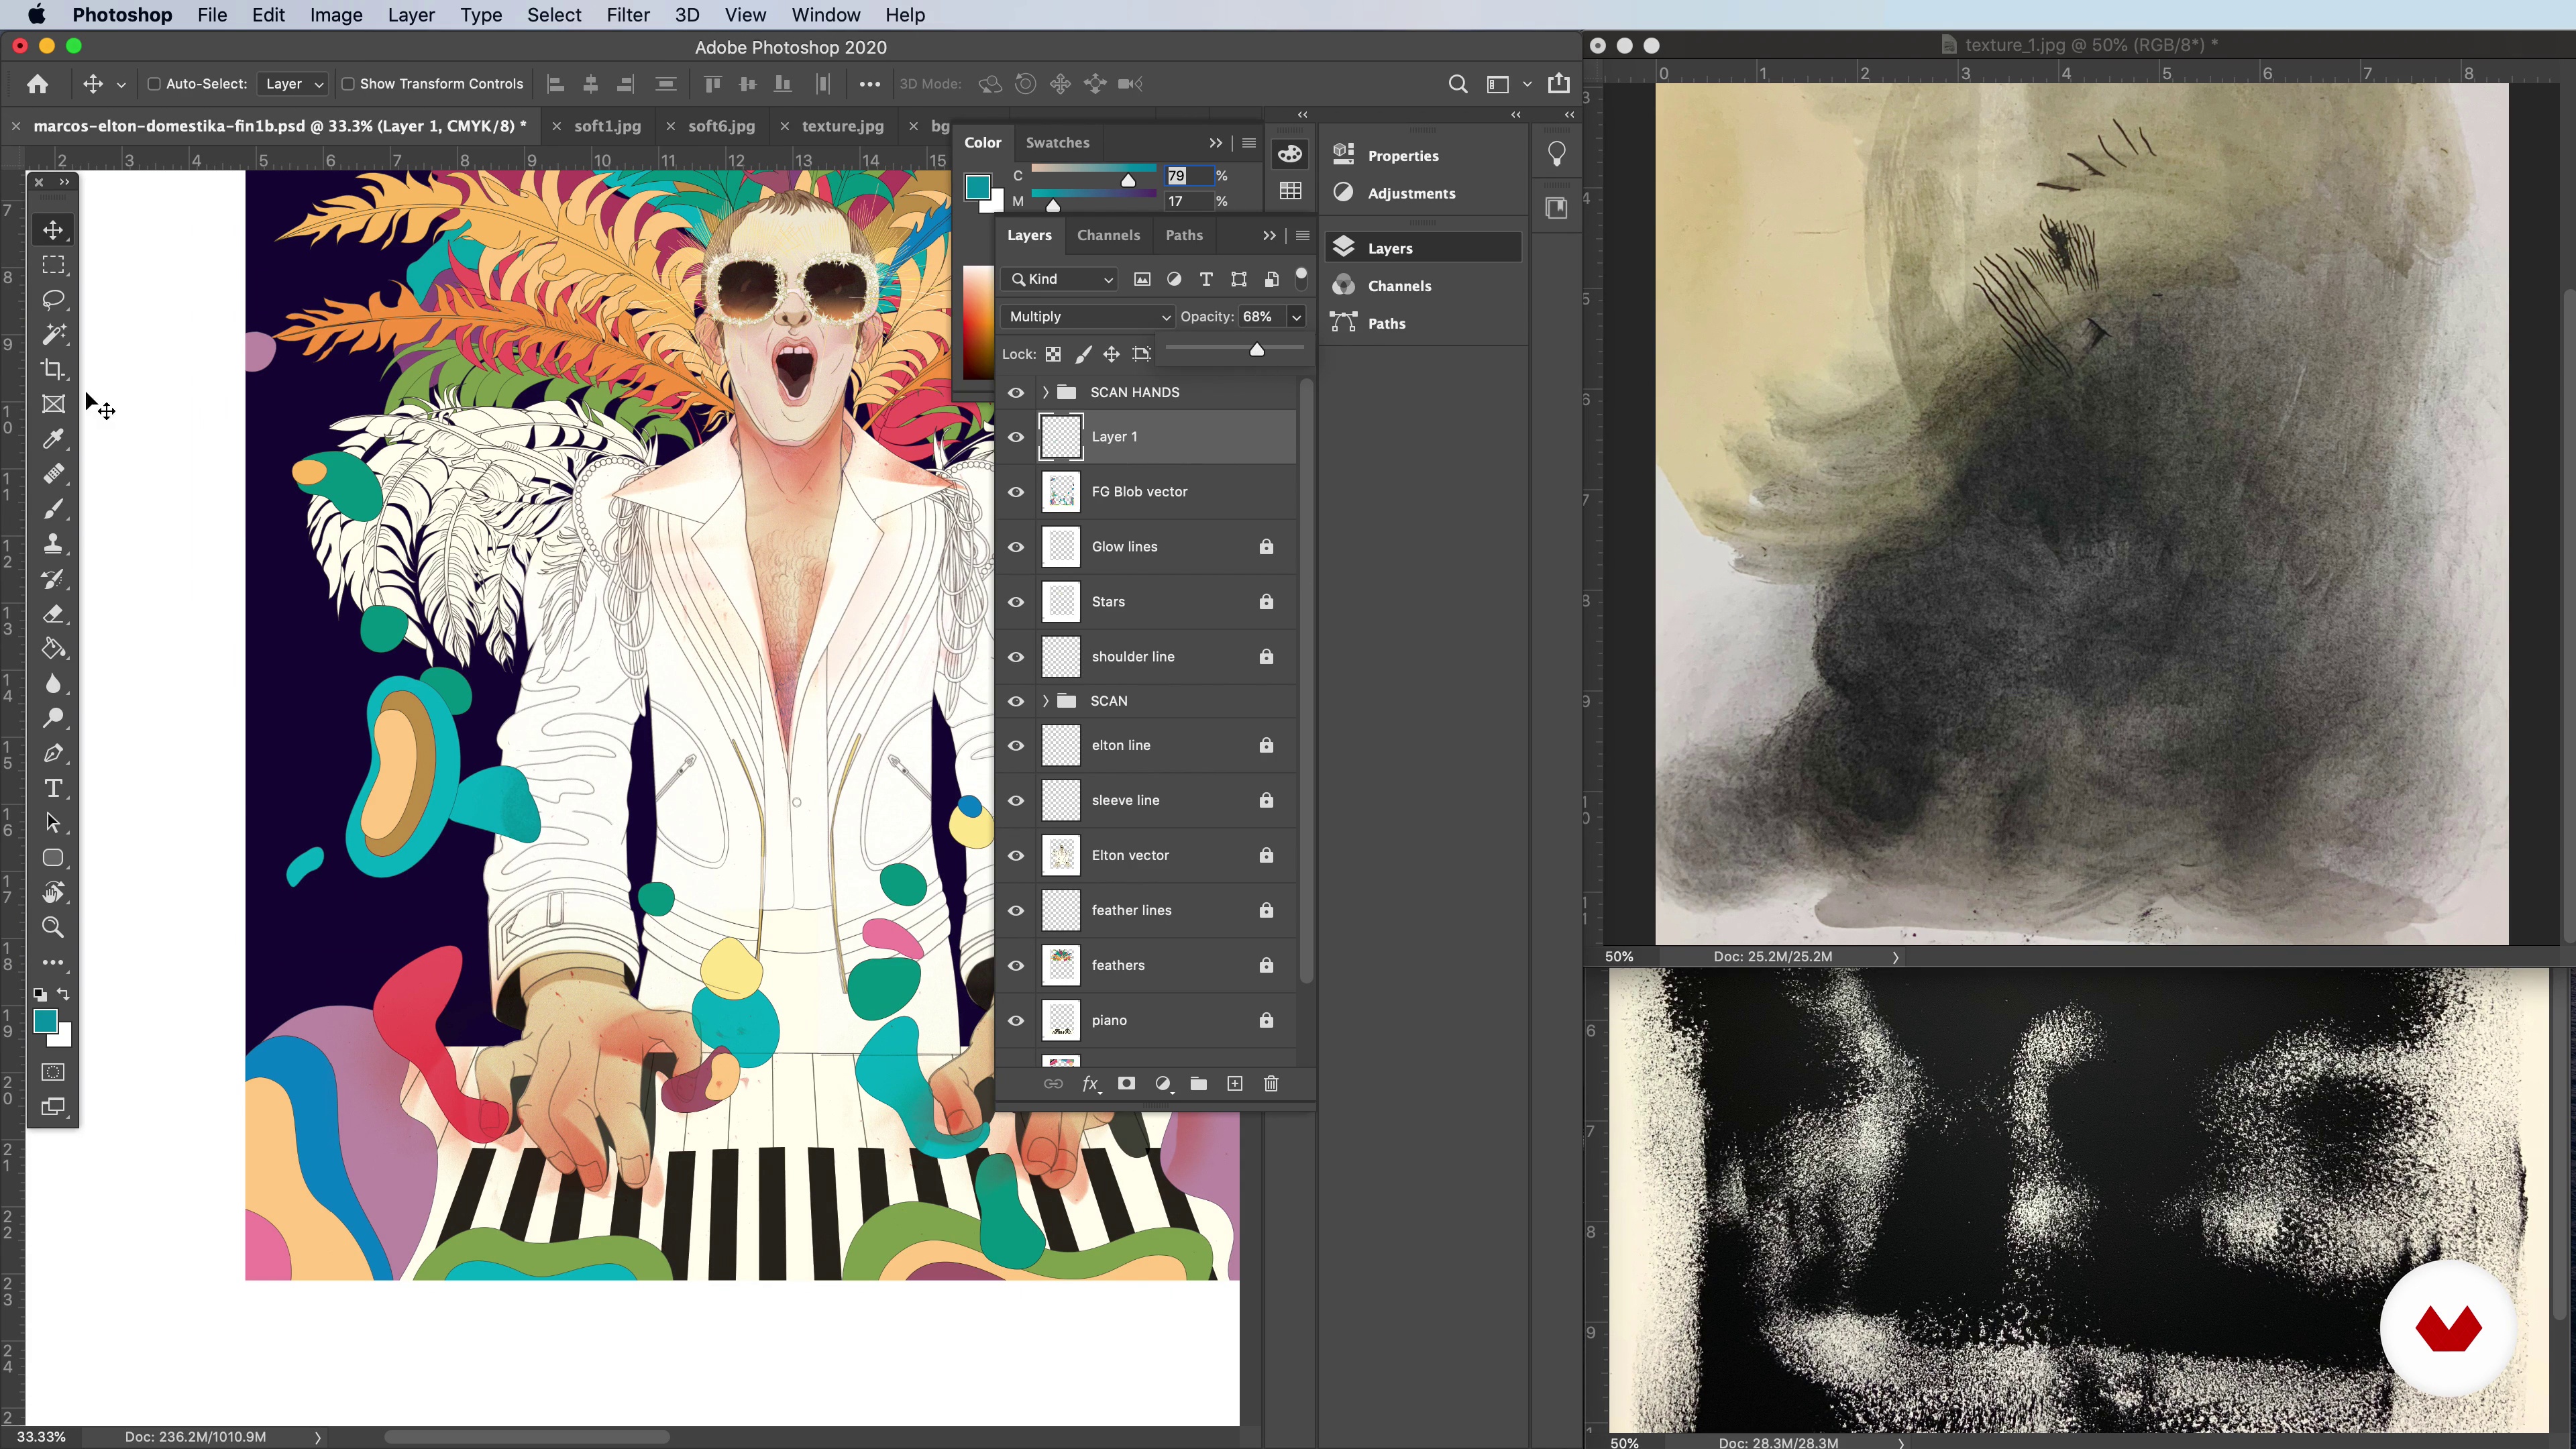
Task: Select the Brush tool
Action: (53, 509)
